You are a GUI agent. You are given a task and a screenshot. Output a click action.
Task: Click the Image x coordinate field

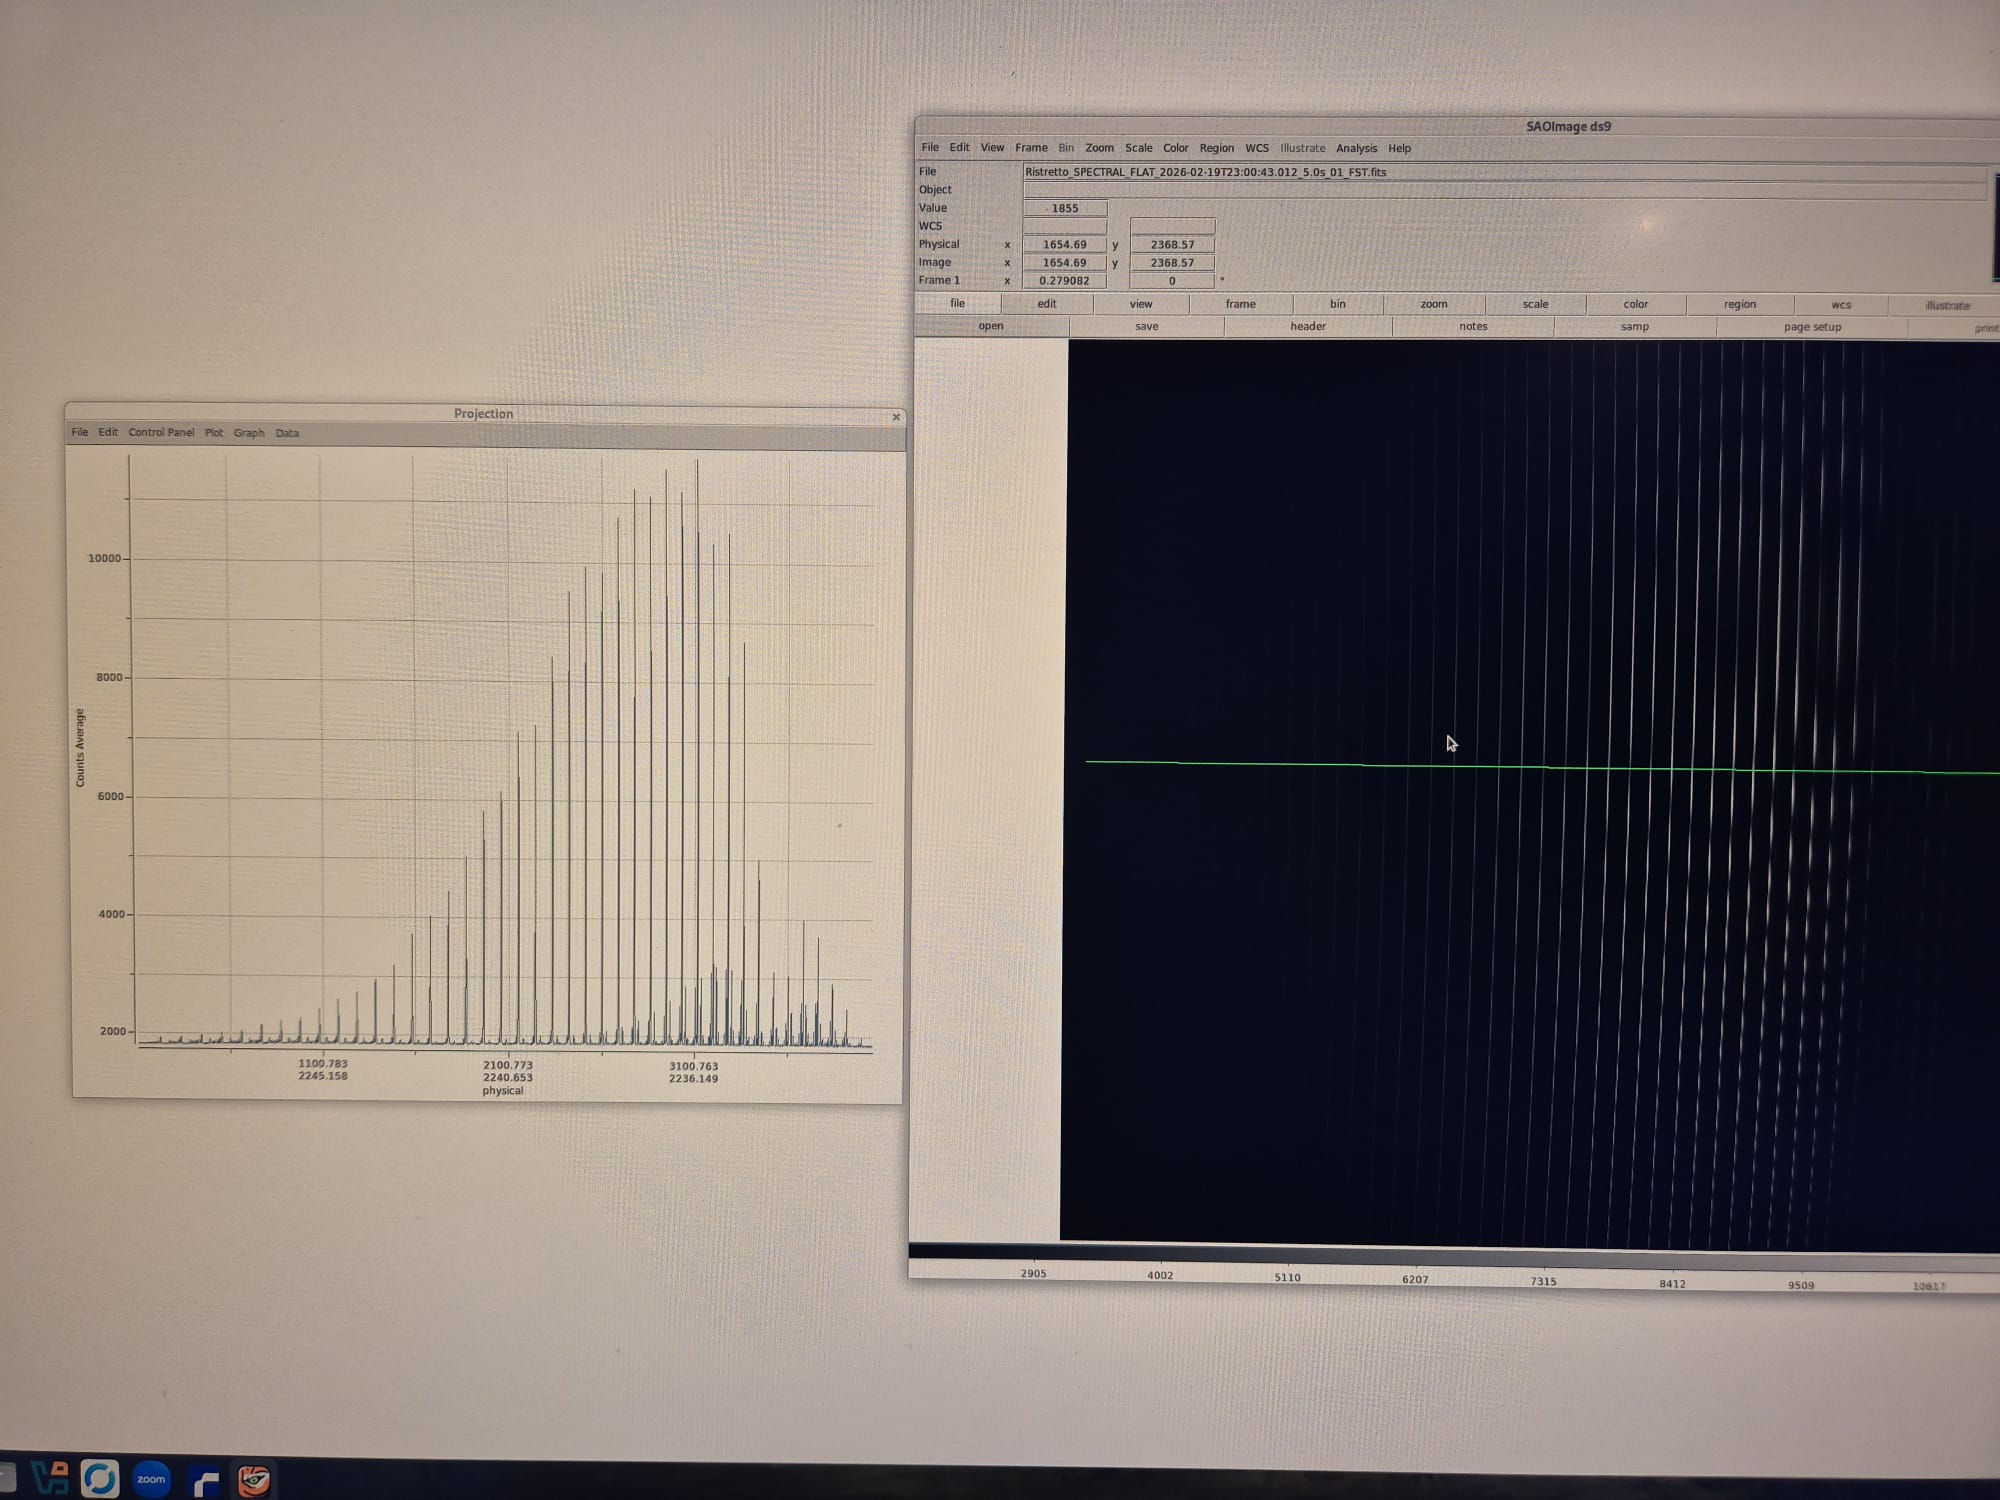(x=1065, y=262)
